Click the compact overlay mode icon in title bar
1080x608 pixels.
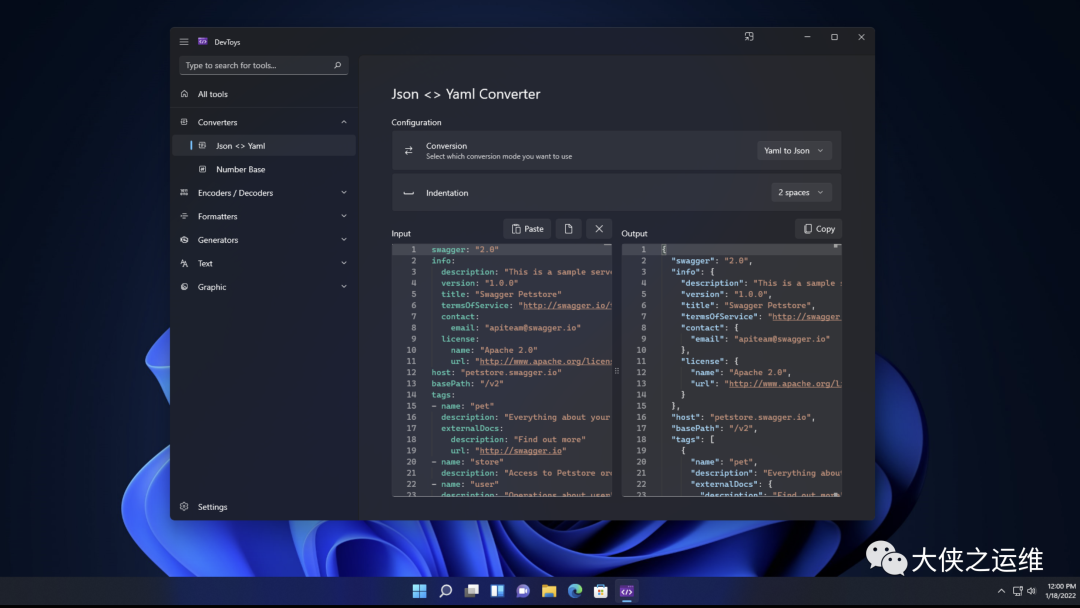749,36
